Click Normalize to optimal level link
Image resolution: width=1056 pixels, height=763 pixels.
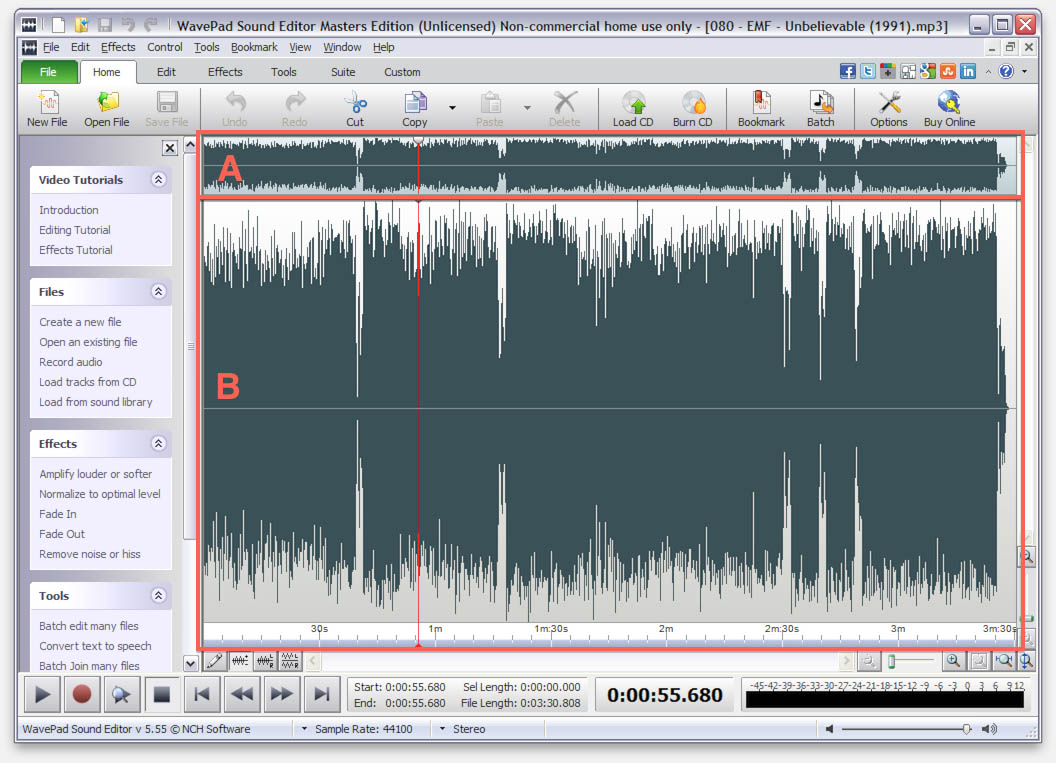tap(100, 494)
